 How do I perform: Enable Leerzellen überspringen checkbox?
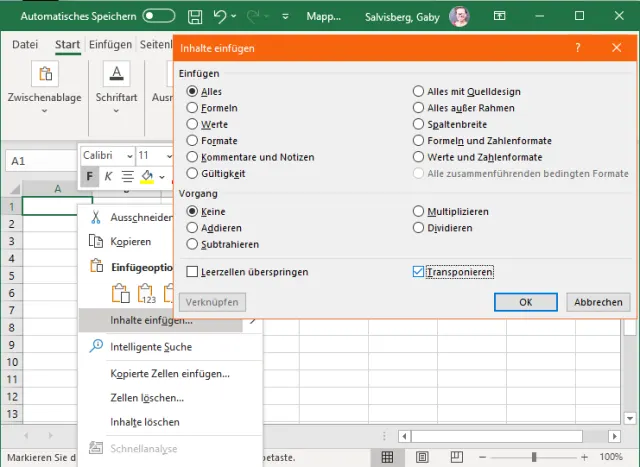193,271
